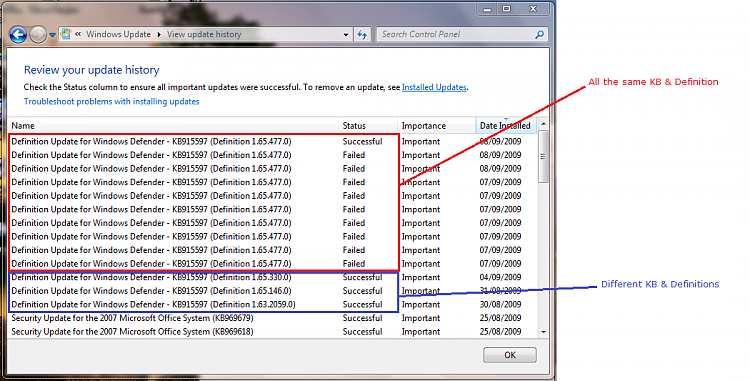
Task: Select Security Update KB969679 row
Action: coord(271,318)
